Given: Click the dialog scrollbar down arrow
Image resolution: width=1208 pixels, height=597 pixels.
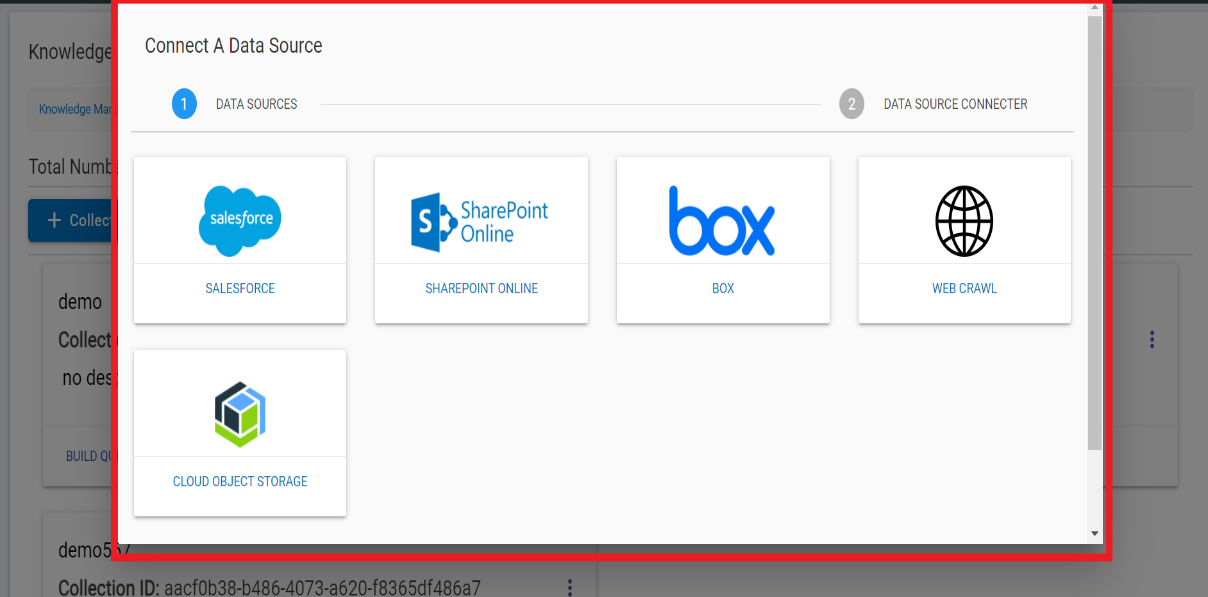Looking at the screenshot, I should 1095,534.
